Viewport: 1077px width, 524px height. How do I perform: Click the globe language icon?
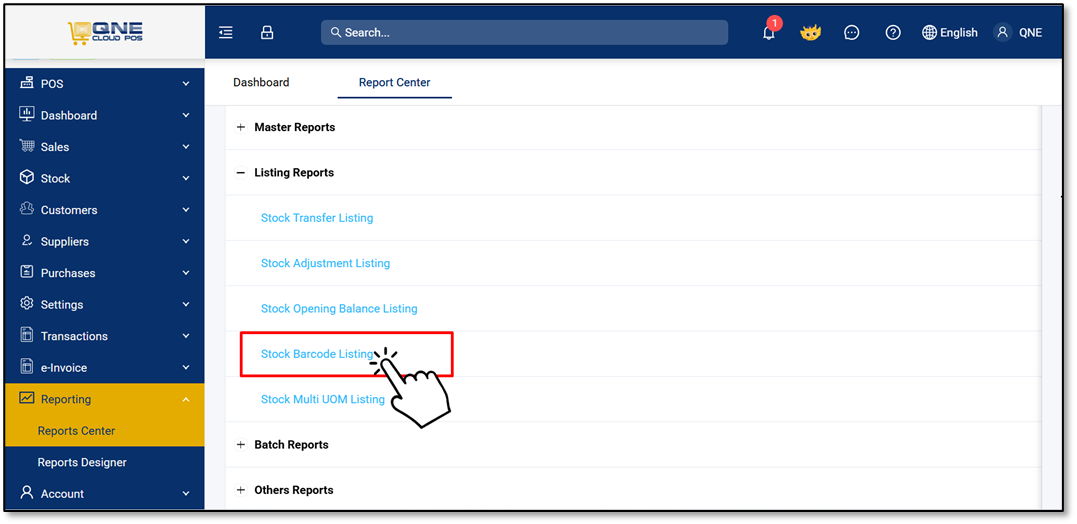(x=929, y=32)
